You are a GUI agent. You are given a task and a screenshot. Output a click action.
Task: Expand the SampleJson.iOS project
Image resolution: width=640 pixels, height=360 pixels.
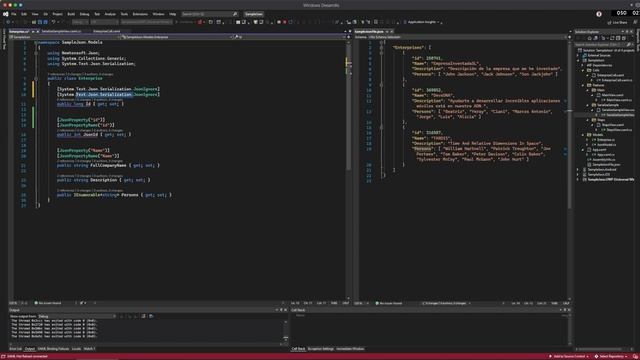click(579, 174)
